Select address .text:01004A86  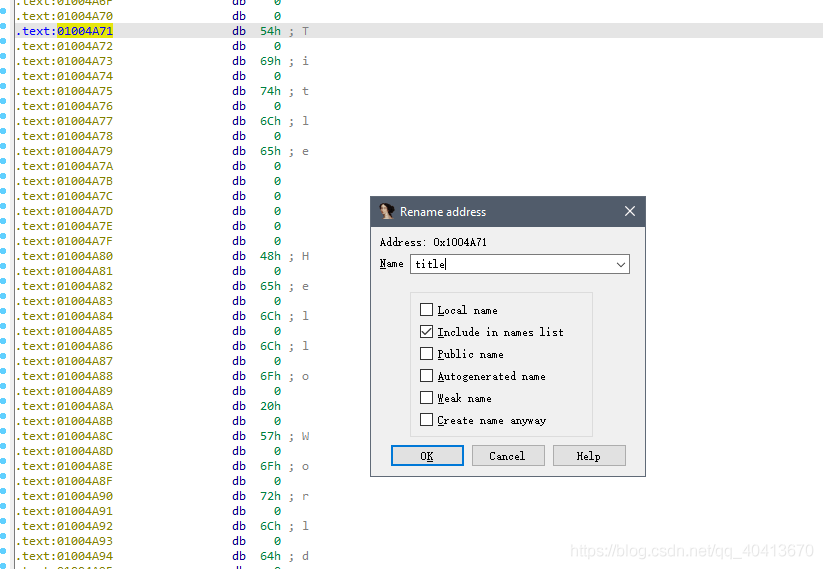point(65,346)
